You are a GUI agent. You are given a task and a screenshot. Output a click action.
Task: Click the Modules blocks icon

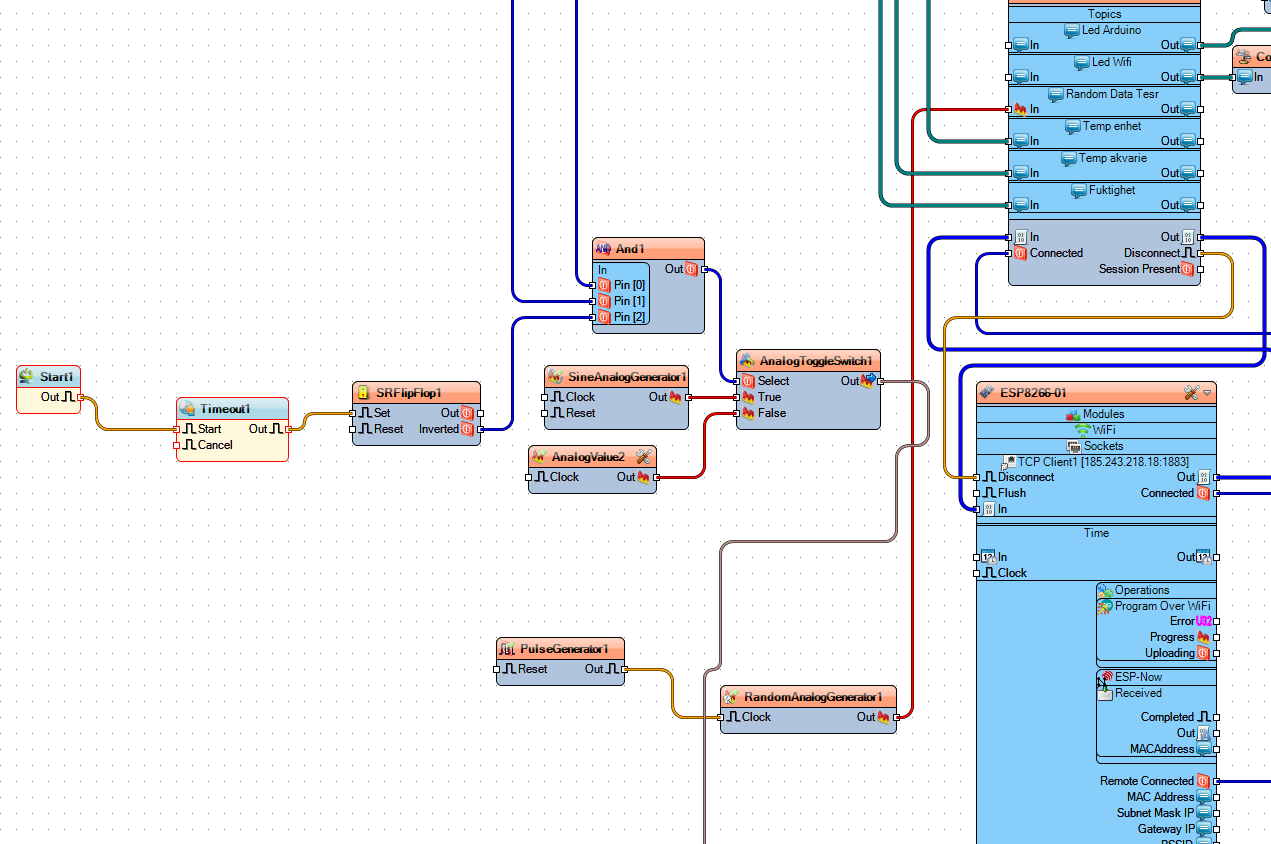pos(1073,414)
